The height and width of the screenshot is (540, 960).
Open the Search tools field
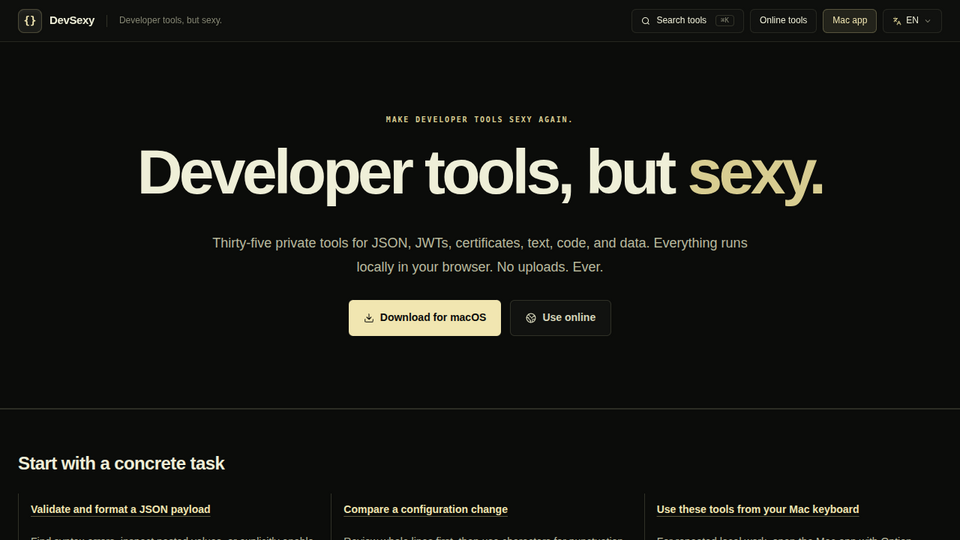click(687, 21)
